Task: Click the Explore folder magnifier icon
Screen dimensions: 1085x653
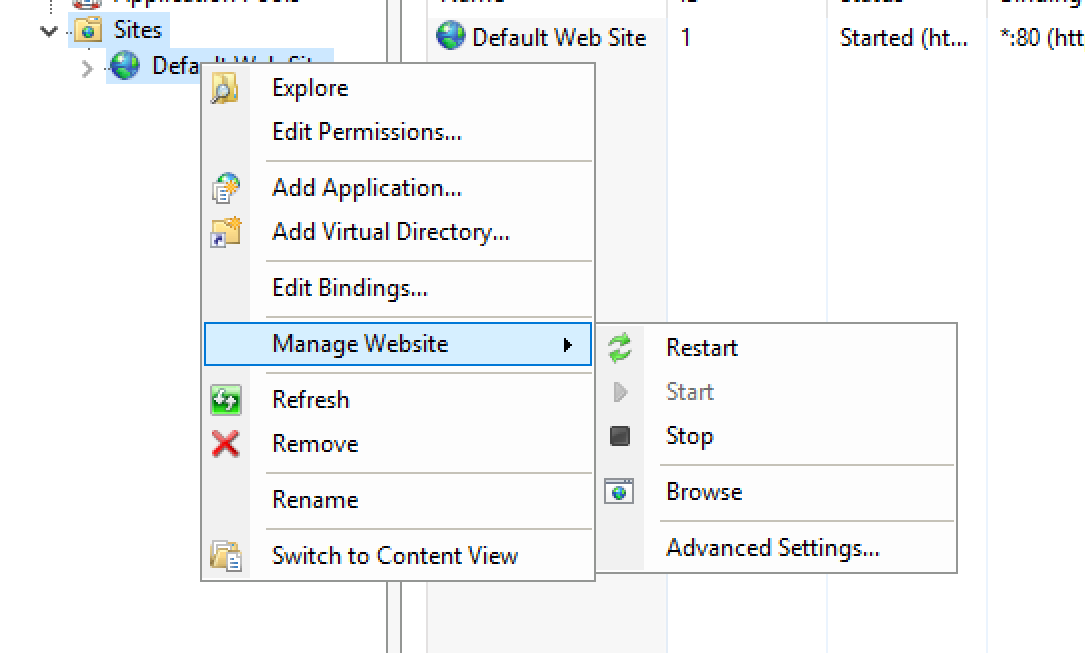Action: 225,89
